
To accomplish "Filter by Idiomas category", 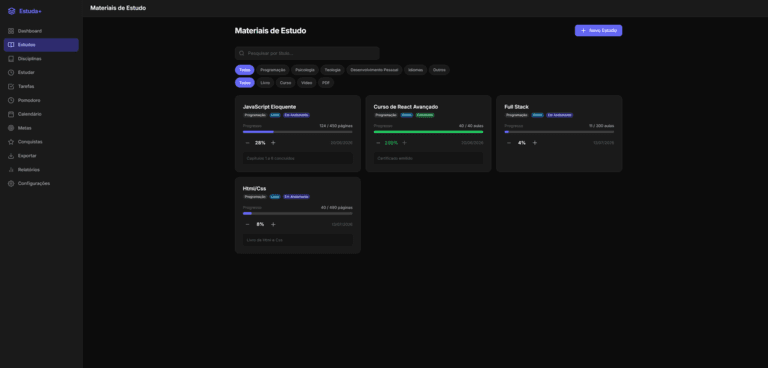I will click(415, 70).
